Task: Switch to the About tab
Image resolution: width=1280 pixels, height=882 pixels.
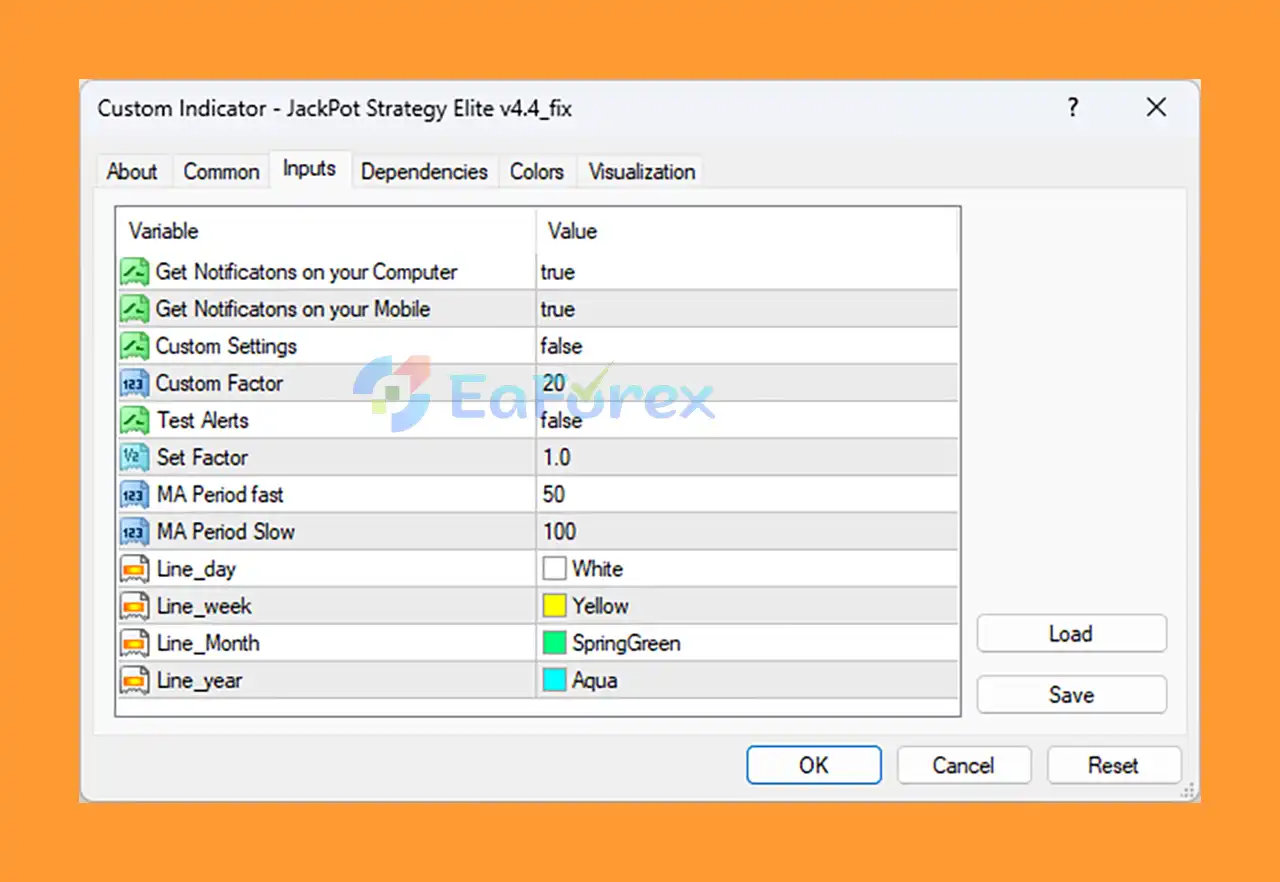Action: point(132,171)
